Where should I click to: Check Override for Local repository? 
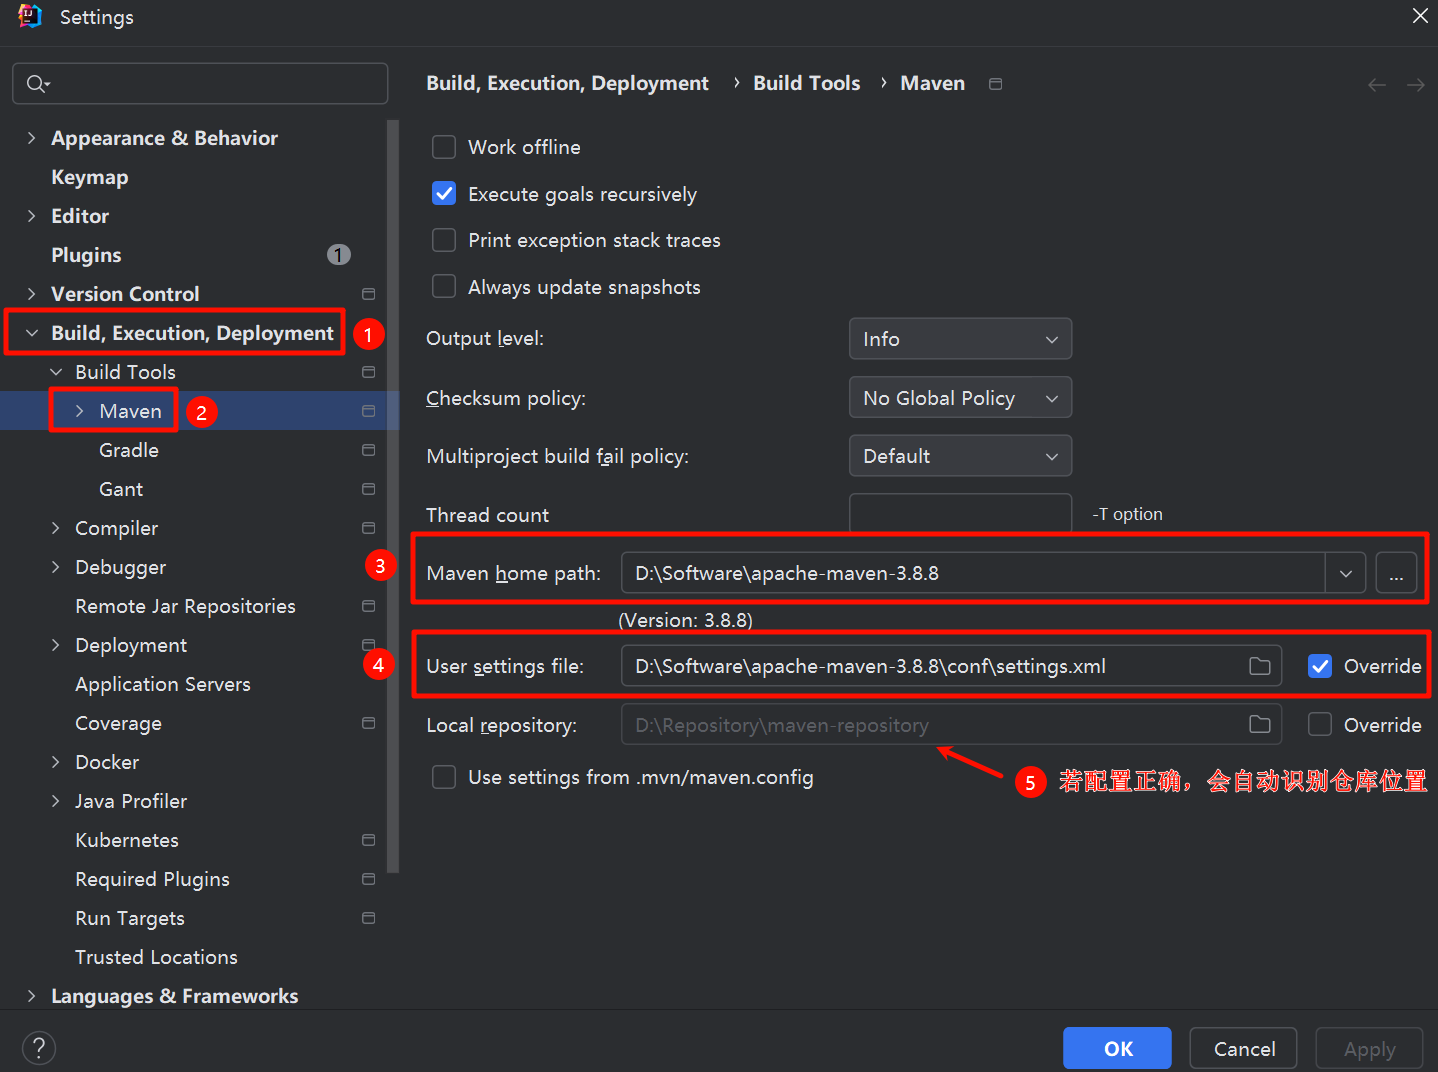1320,724
